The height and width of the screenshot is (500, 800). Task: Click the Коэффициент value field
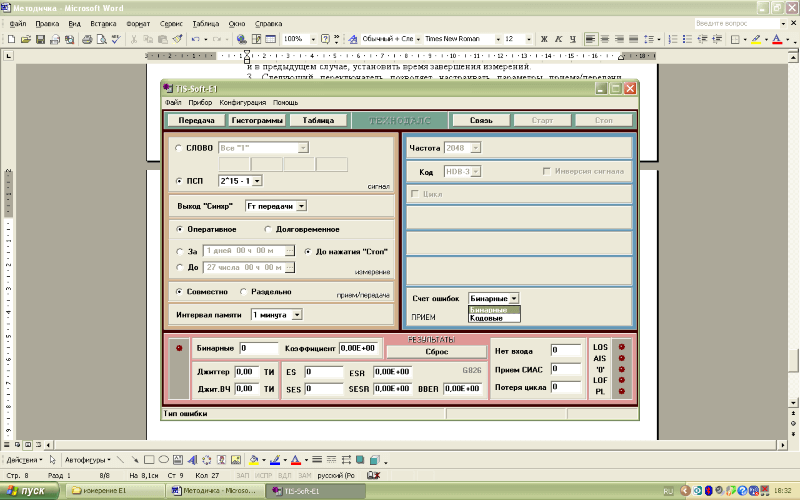pos(359,348)
